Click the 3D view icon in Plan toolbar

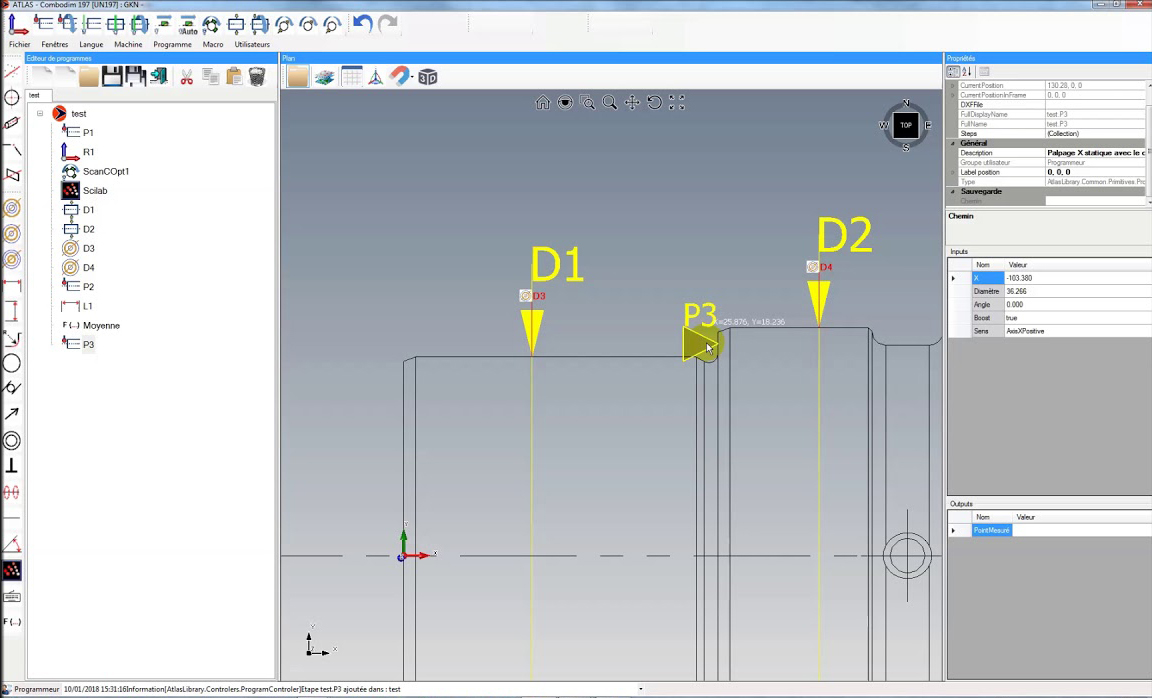pyautogui.click(x=428, y=77)
